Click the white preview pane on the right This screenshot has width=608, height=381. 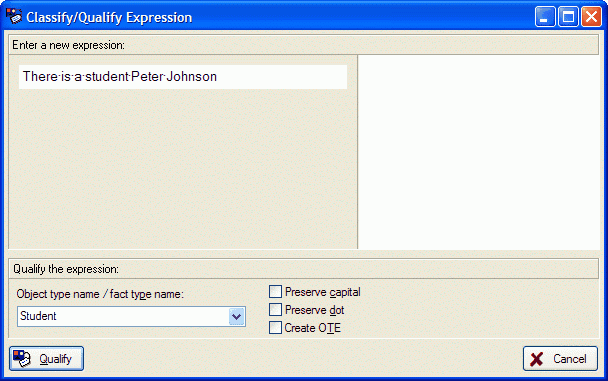click(x=479, y=152)
